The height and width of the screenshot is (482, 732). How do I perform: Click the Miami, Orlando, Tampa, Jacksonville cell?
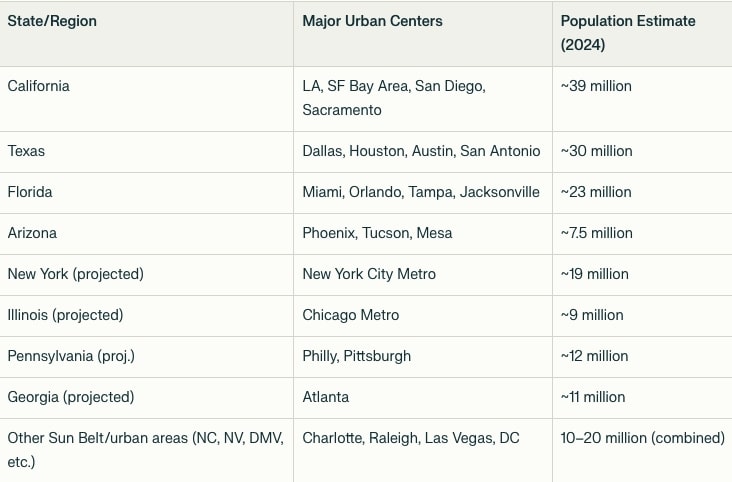pos(421,192)
